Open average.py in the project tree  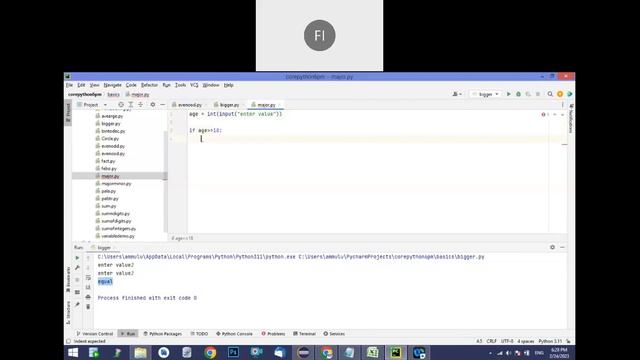click(x=112, y=116)
